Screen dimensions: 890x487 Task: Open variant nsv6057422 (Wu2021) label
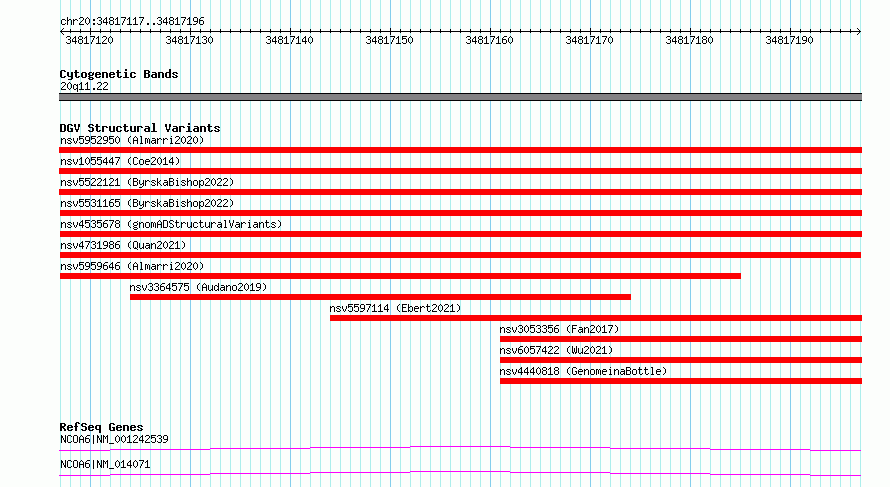[x=556, y=350]
